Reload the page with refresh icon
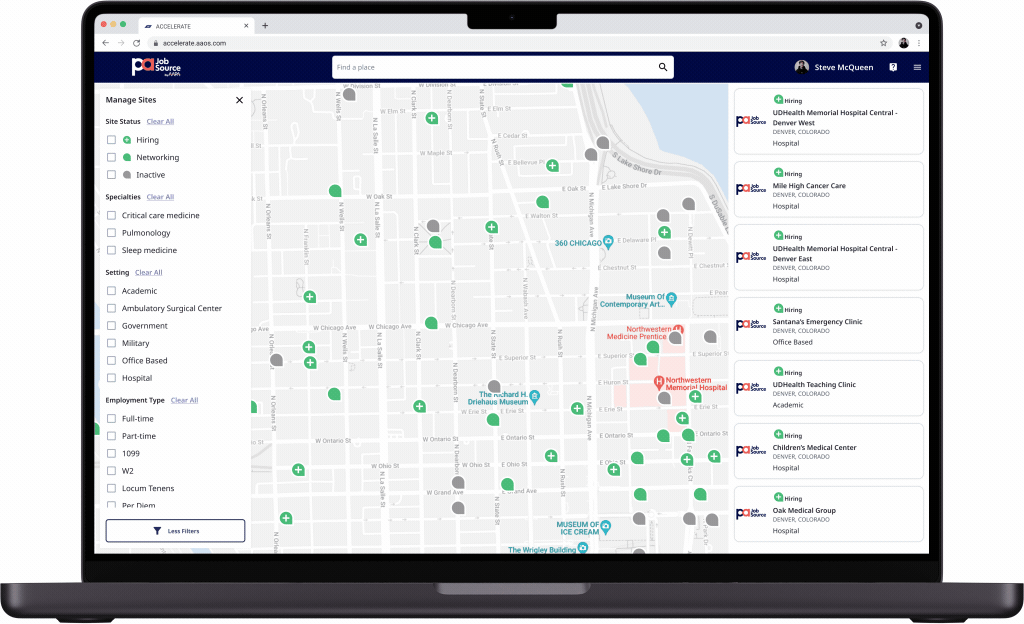The height and width of the screenshot is (624, 1024). pos(136,43)
